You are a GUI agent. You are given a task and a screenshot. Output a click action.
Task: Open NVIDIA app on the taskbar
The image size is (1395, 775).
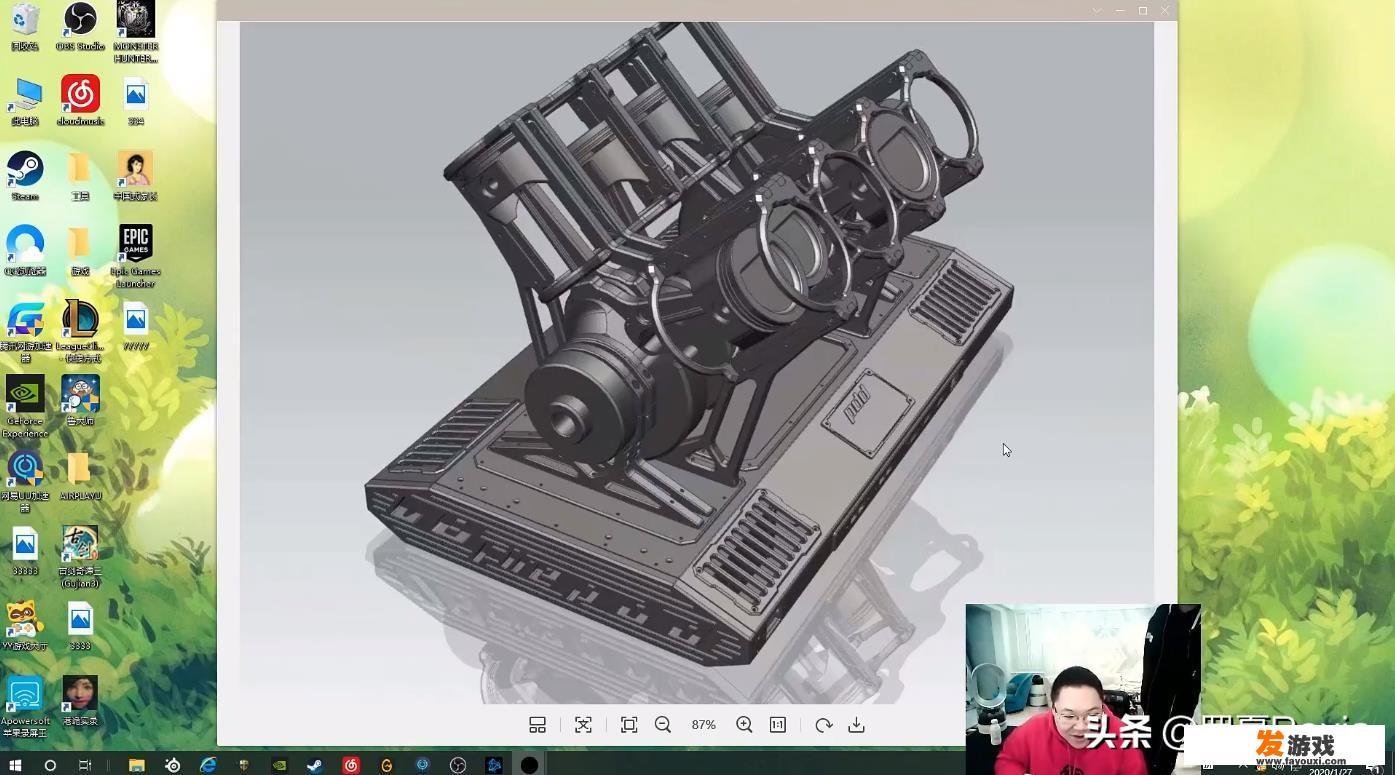(279, 765)
